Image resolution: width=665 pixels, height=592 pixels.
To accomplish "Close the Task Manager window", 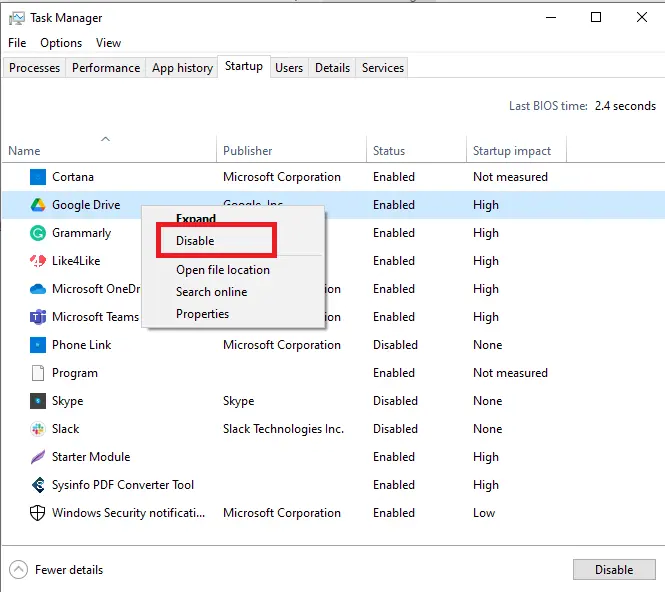I will 642,17.
